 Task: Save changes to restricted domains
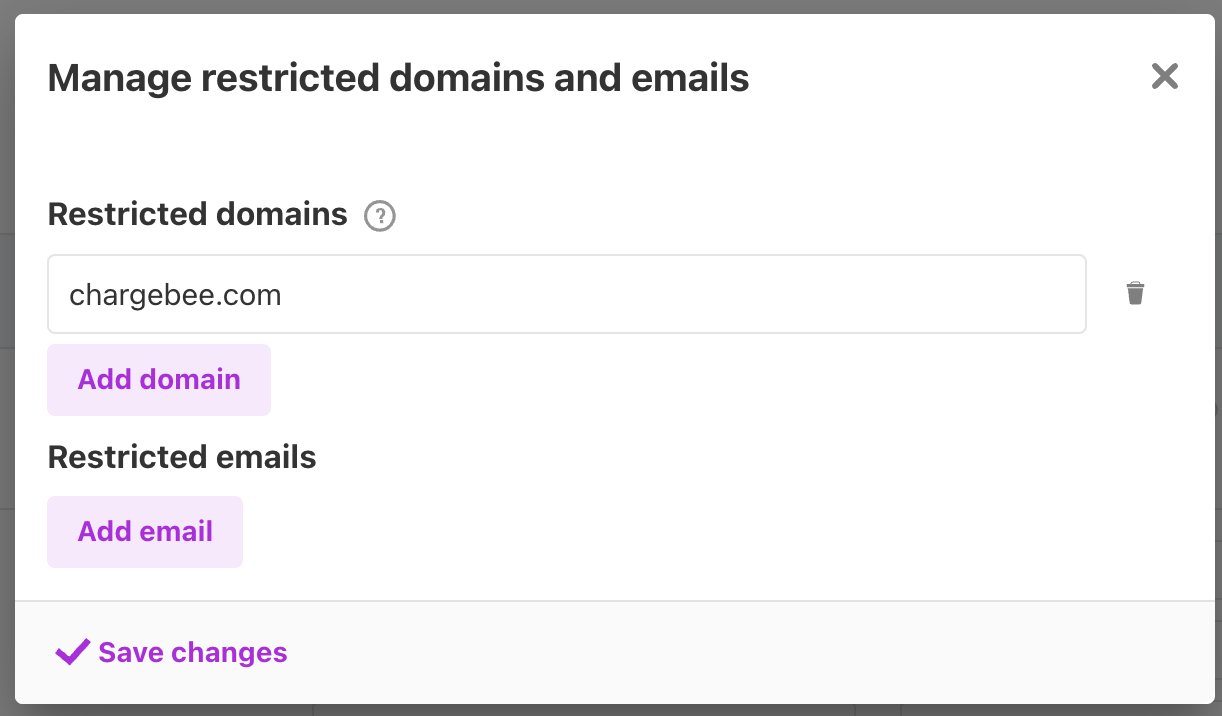[x=192, y=653]
